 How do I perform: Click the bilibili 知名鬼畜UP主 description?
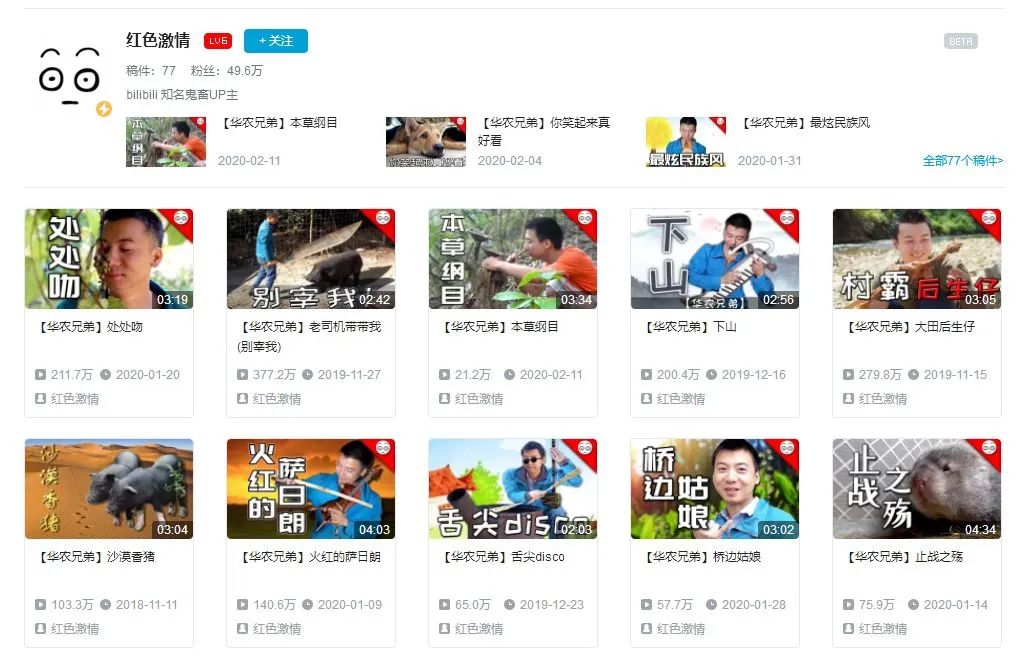[x=182, y=95]
